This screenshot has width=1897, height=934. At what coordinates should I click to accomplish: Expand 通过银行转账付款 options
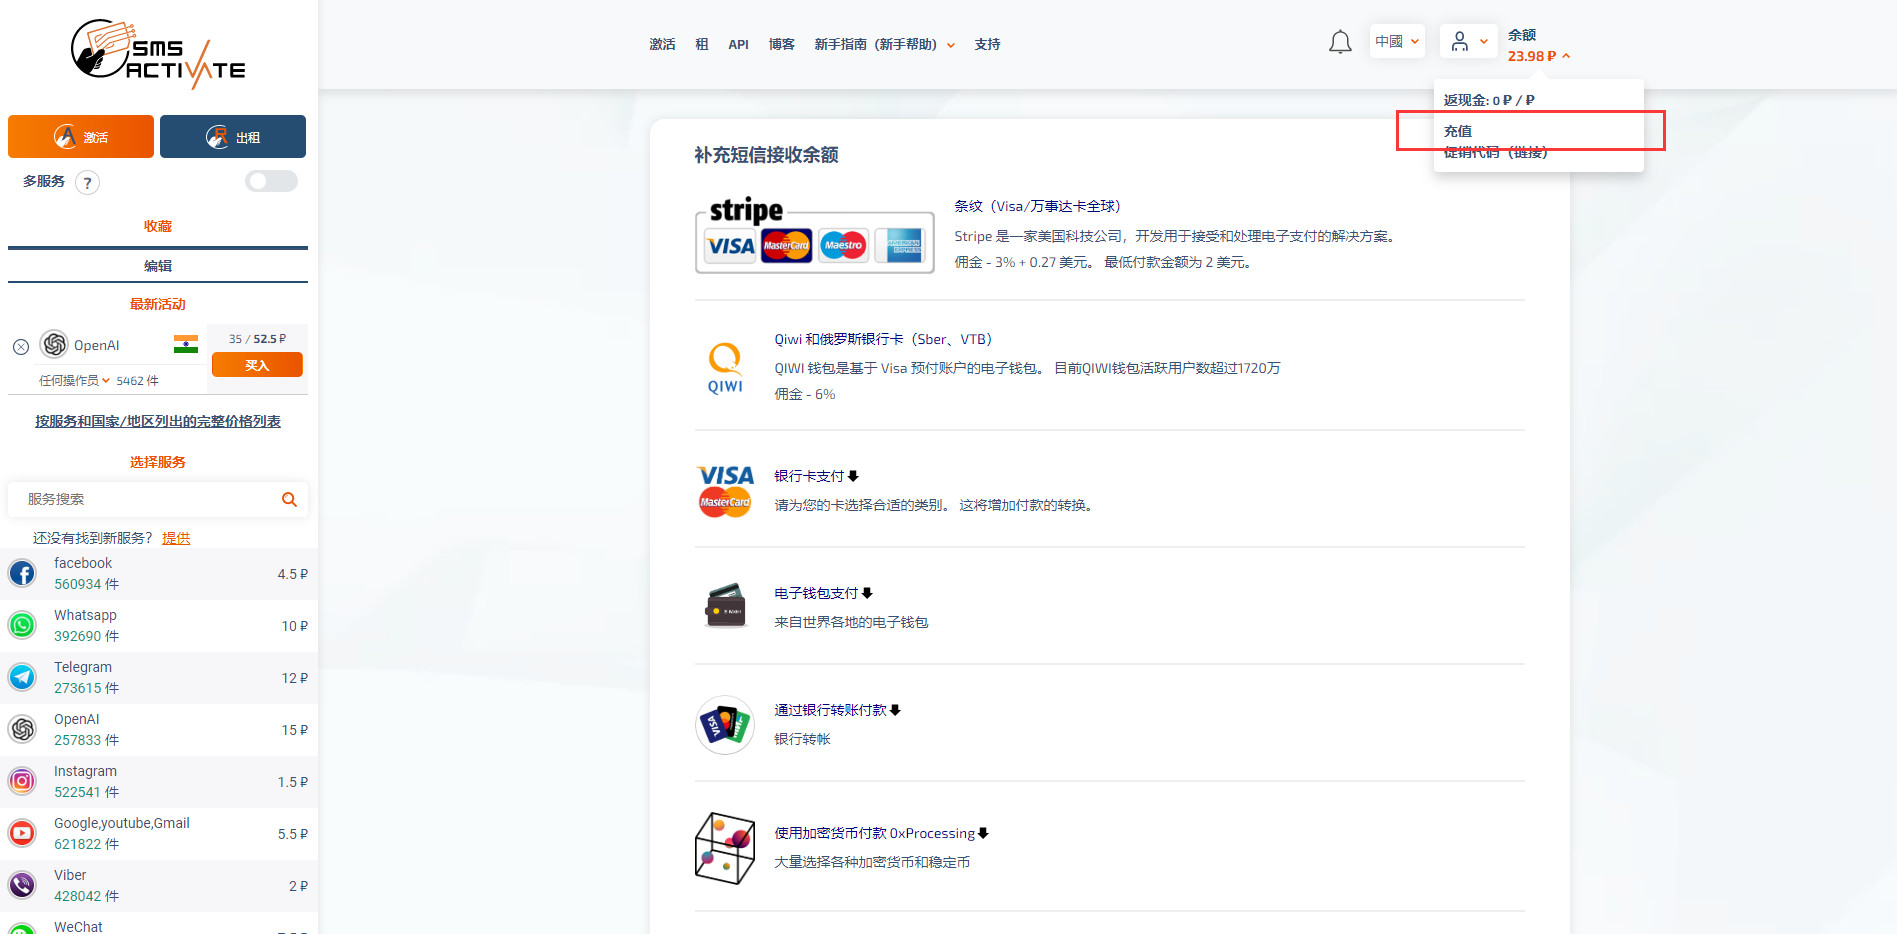coord(837,710)
